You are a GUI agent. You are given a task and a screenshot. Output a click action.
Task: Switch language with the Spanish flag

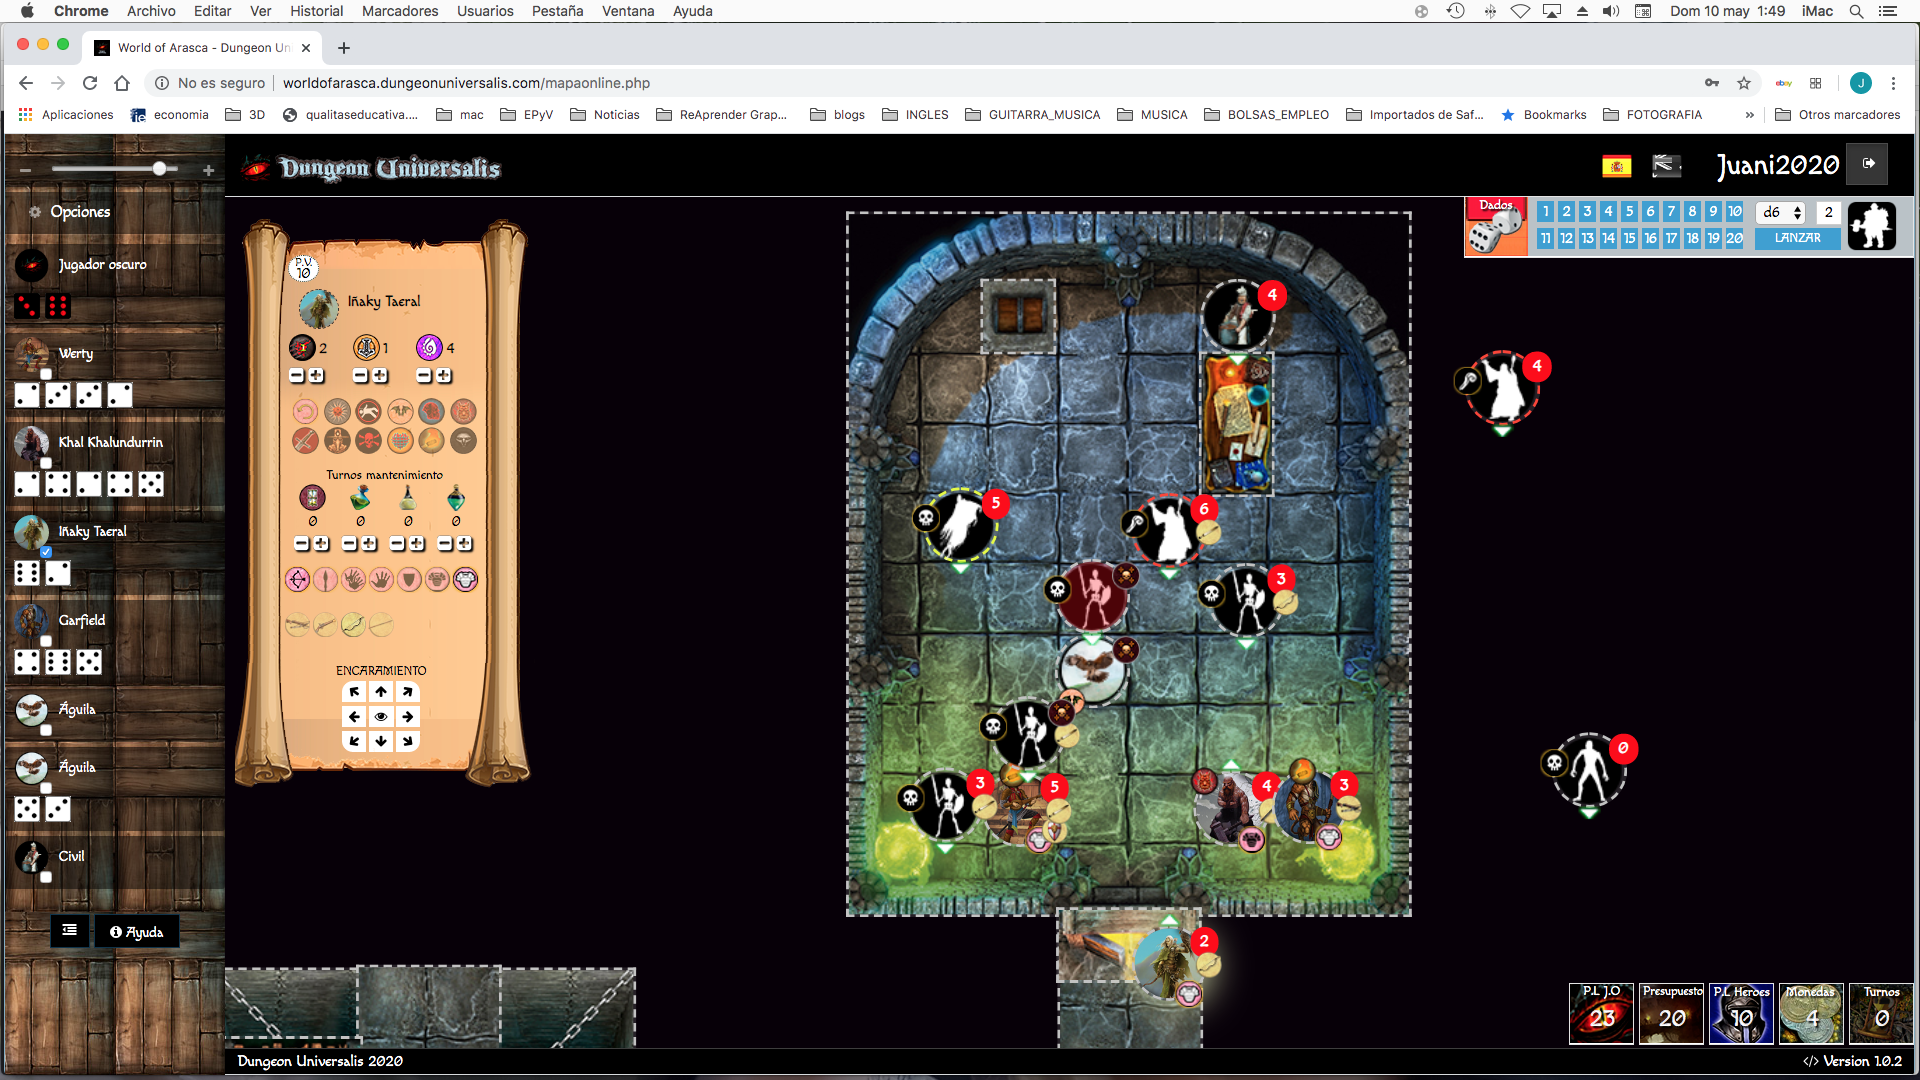click(x=1616, y=166)
